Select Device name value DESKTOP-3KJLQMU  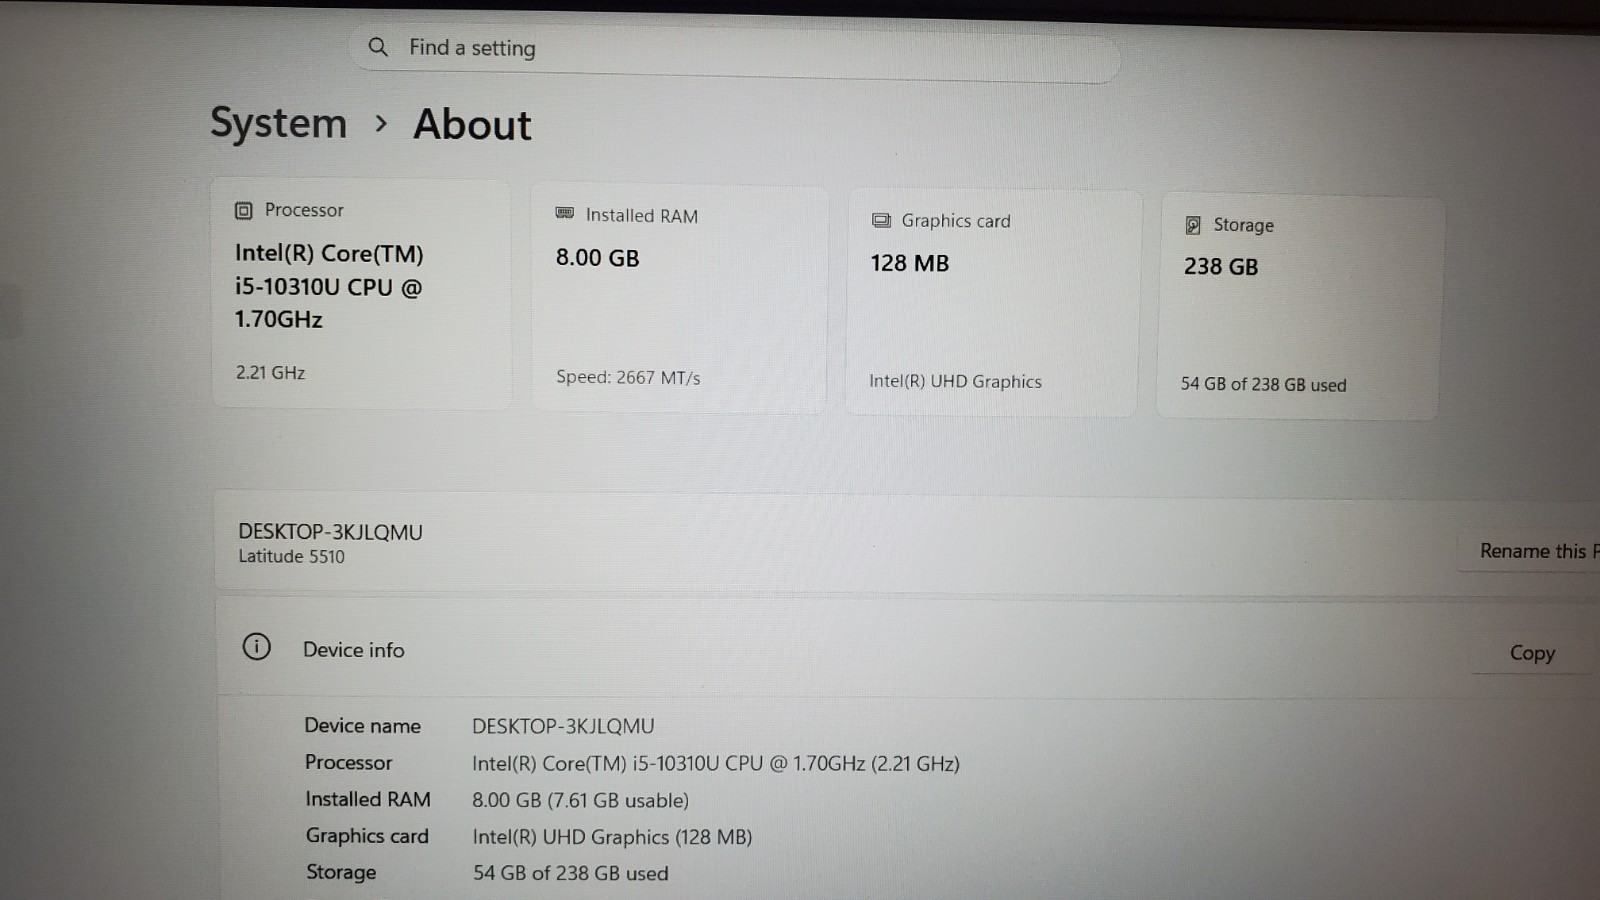[563, 726]
